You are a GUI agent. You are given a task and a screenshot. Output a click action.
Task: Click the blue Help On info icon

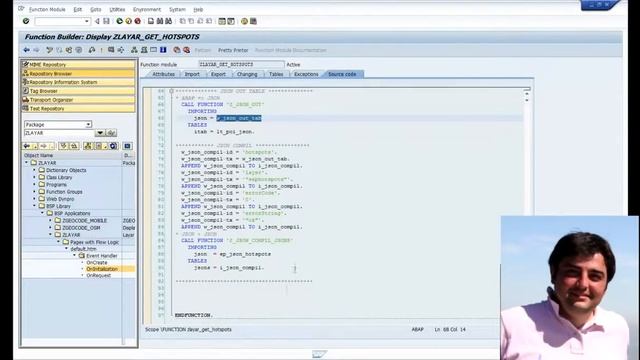pos(163,50)
